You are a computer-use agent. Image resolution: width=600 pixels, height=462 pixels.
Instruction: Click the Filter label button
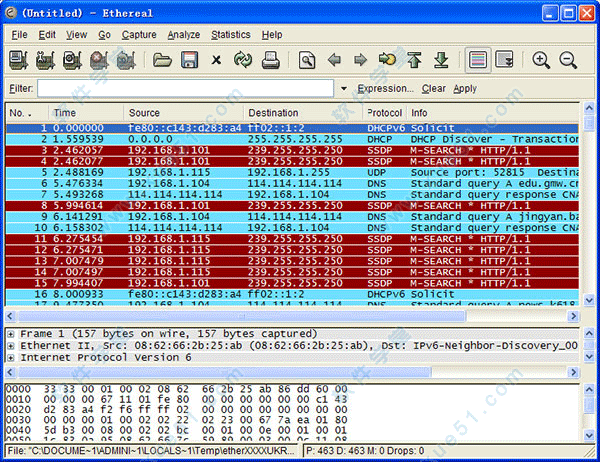[x=21, y=88]
